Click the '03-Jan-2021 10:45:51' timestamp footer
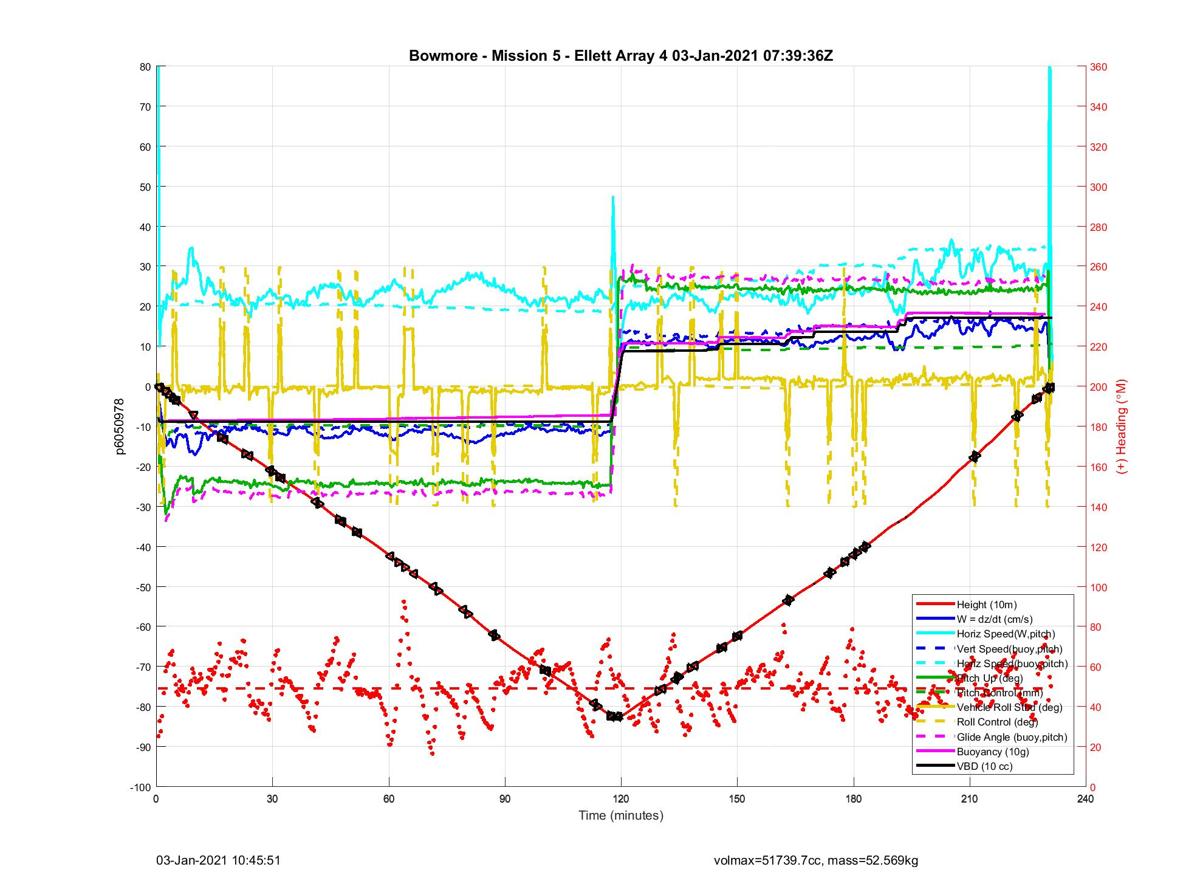 tap(217, 860)
